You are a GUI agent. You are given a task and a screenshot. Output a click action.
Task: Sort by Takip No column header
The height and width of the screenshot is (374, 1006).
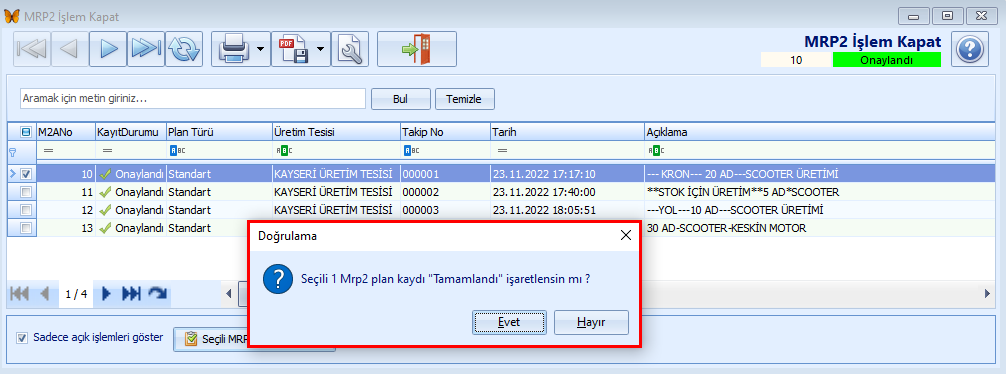tap(445, 132)
